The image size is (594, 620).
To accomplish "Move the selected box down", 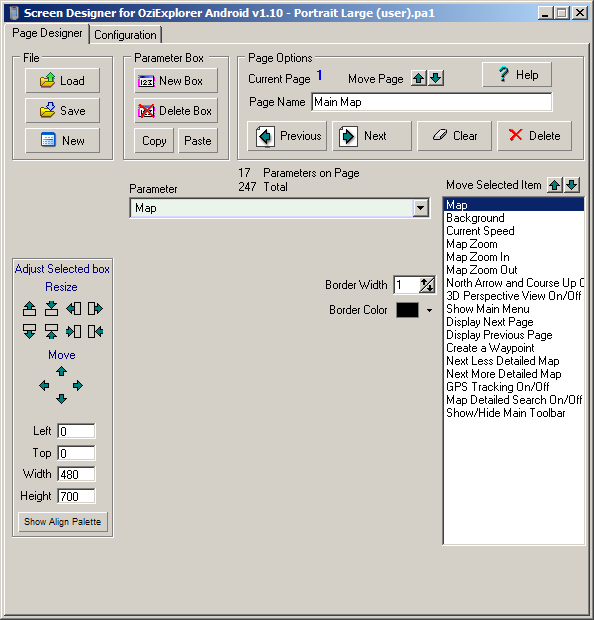I will [61, 399].
